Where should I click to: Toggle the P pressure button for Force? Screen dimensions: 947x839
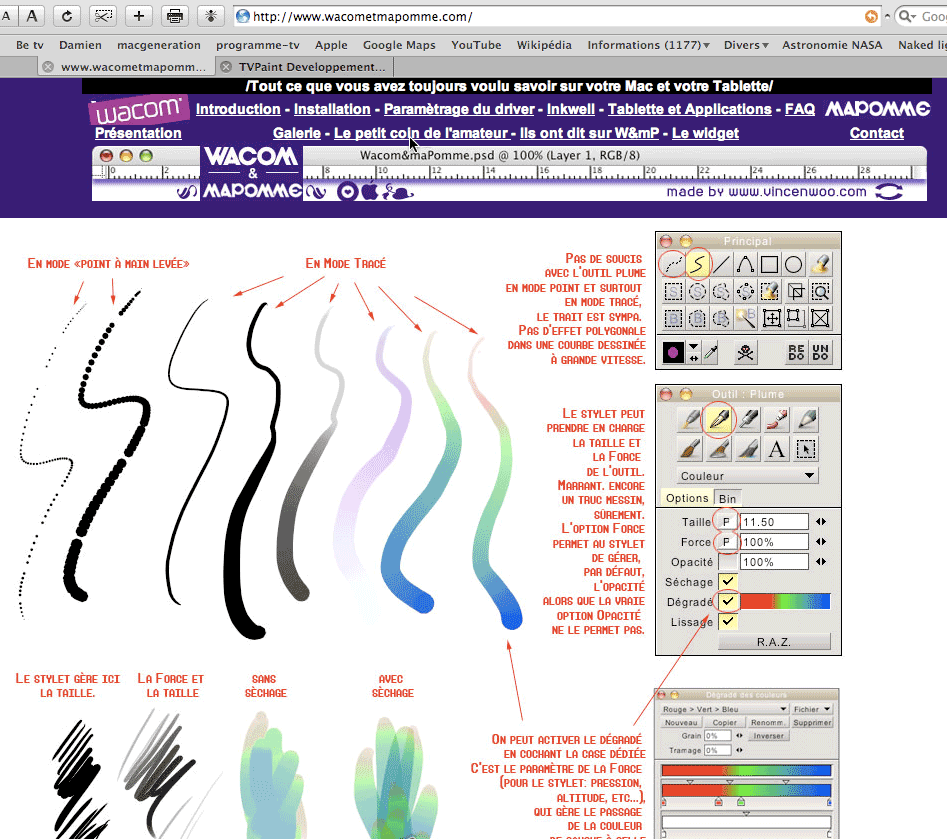[727, 542]
